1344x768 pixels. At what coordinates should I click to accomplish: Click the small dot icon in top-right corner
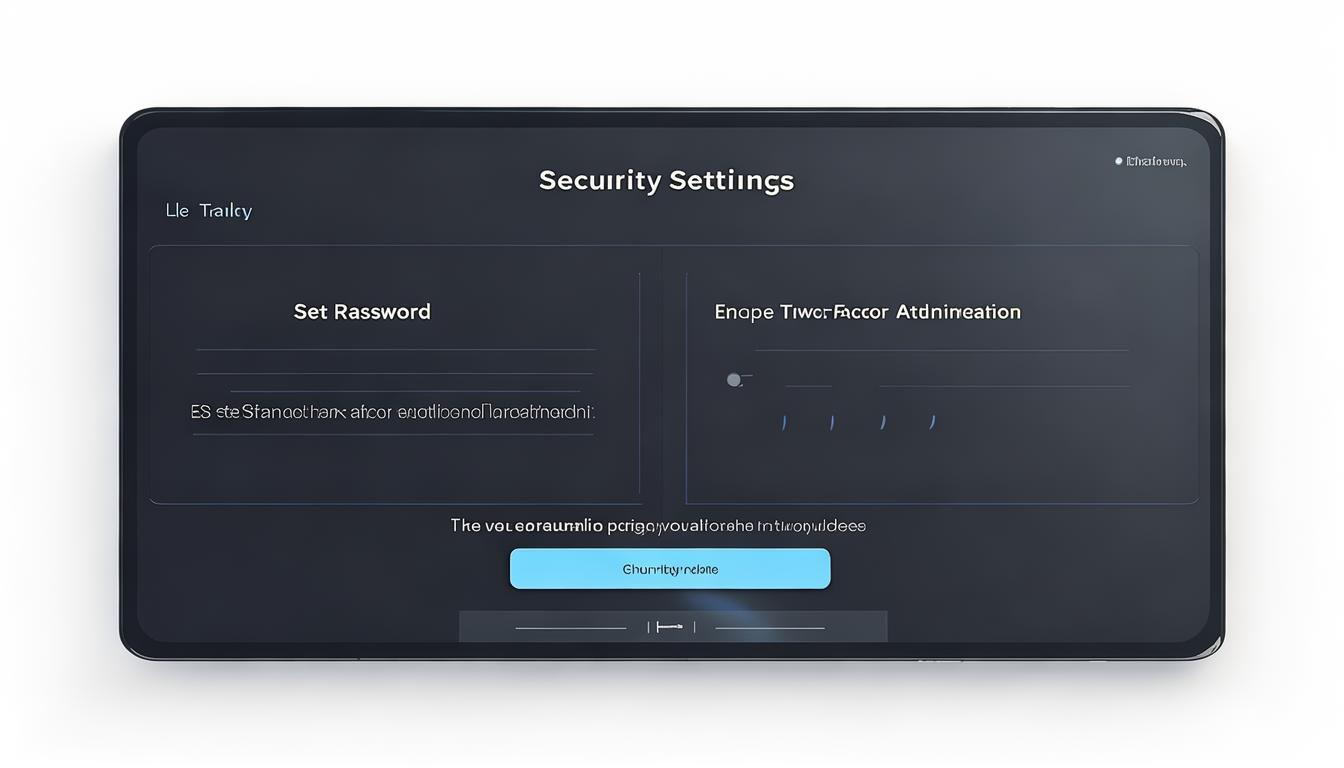coord(1118,161)
